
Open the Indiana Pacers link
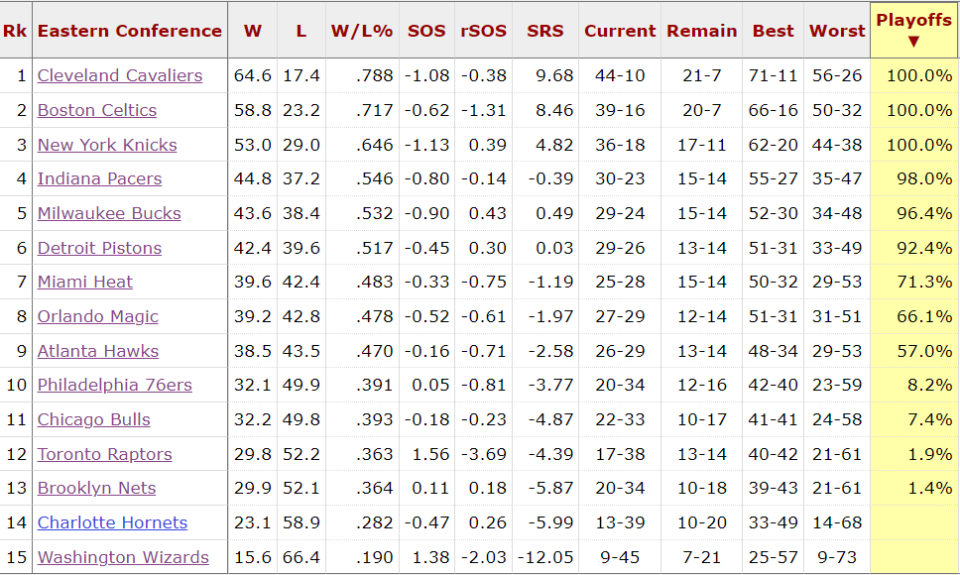point(99,179)
